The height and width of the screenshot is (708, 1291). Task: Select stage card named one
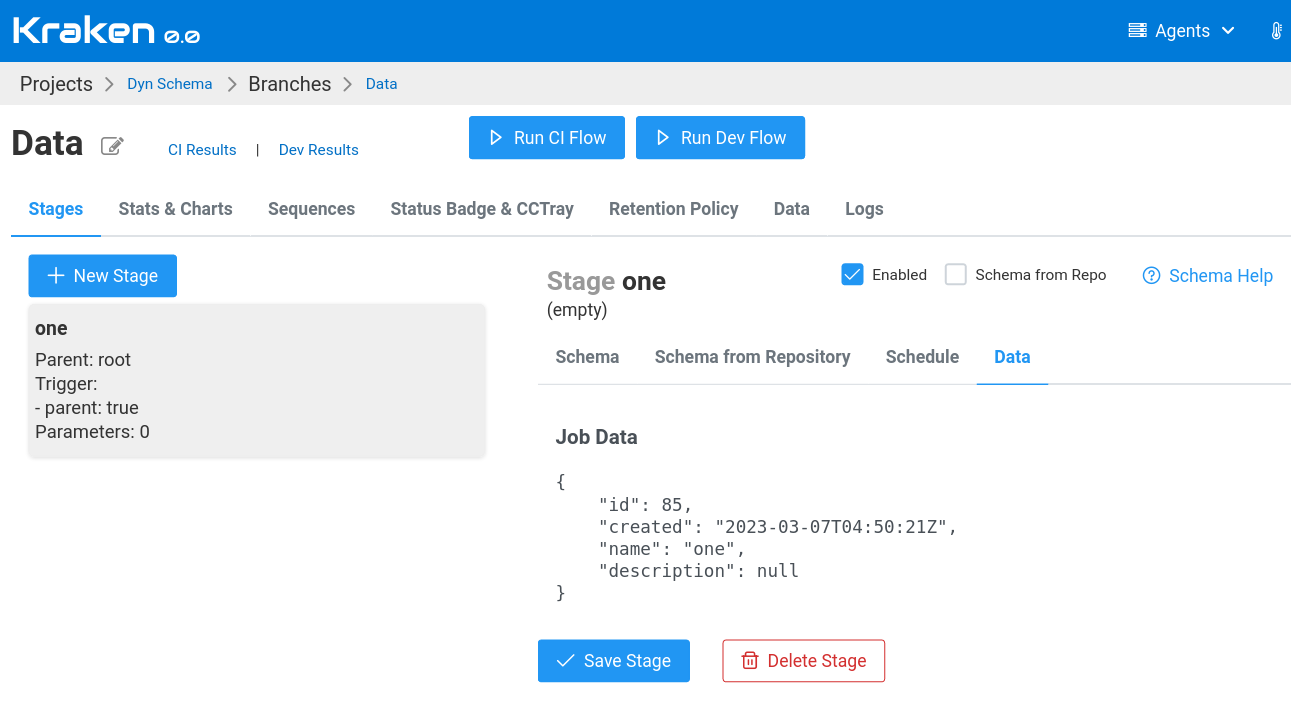(257, 381)
